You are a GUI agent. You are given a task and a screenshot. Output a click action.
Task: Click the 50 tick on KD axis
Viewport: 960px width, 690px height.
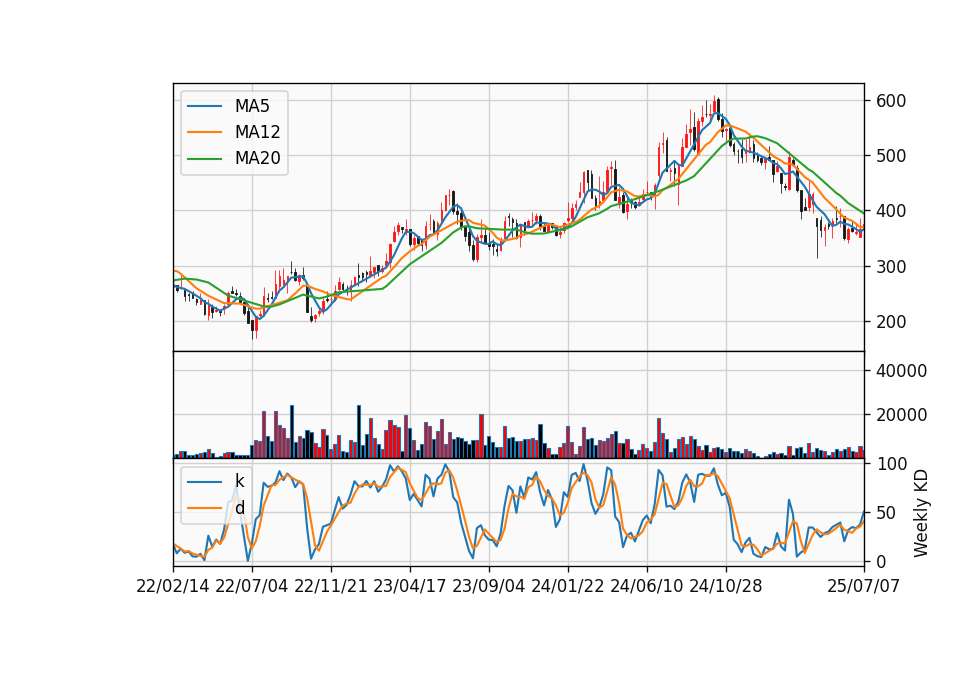point(886,513)
